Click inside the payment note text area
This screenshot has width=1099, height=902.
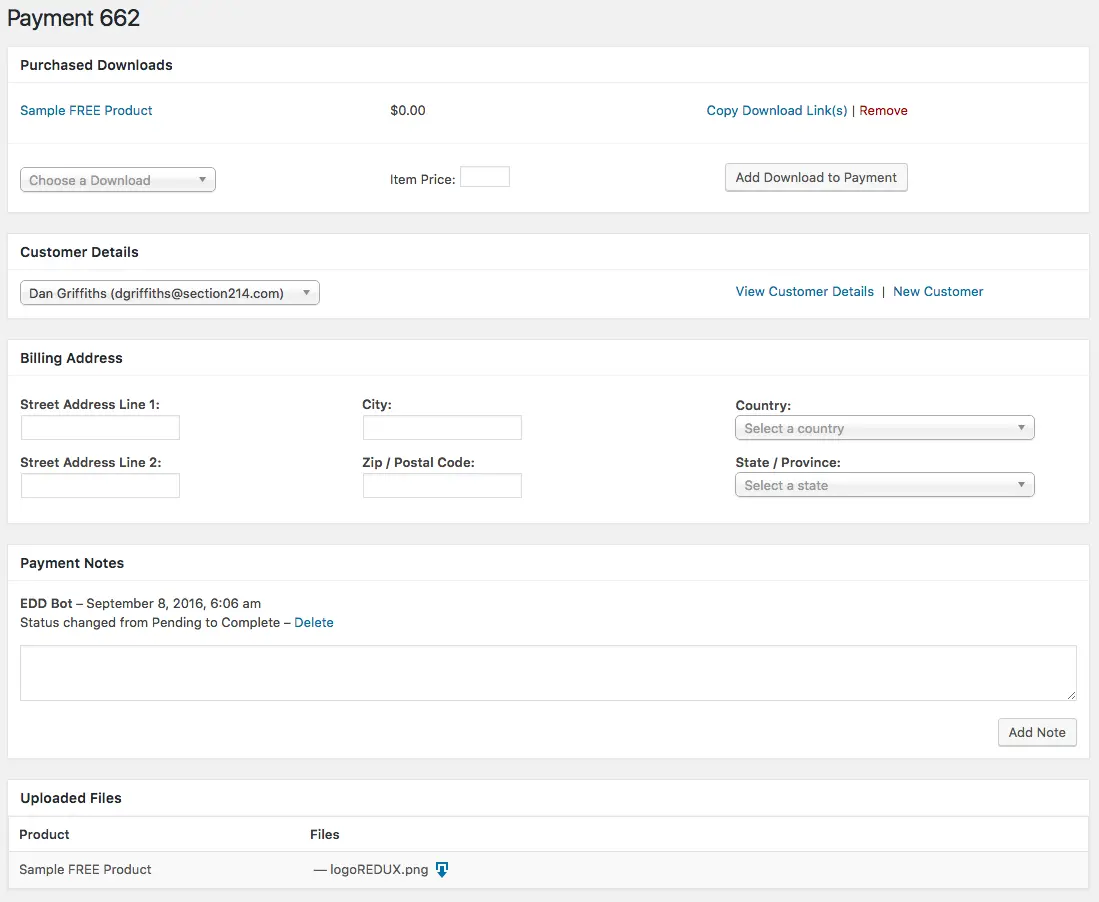click(548, 673)
